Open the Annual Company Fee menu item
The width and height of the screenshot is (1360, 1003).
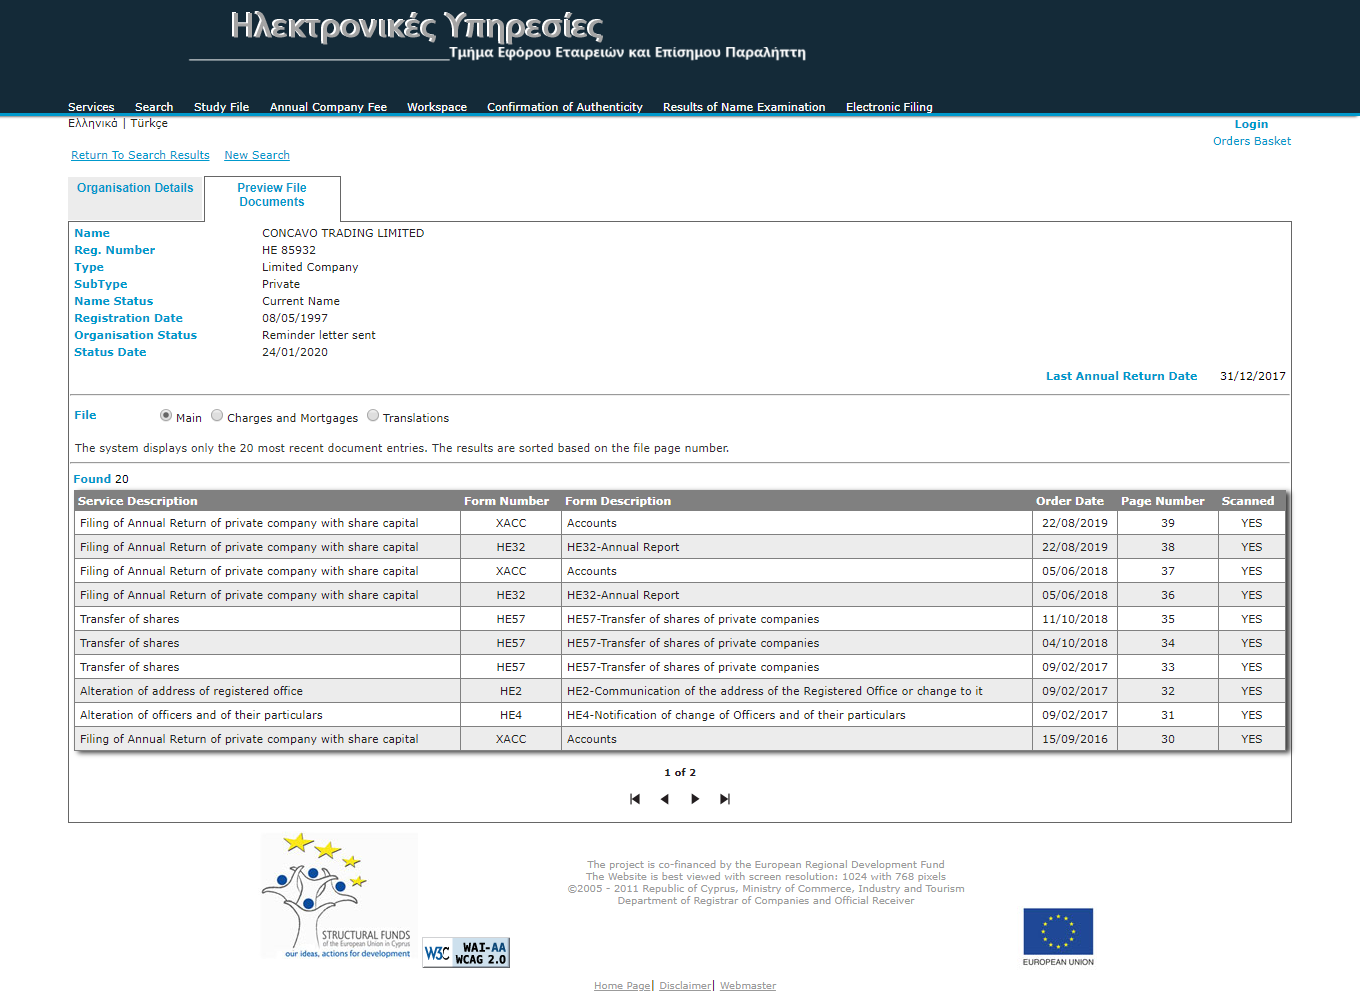pos(328,107)
